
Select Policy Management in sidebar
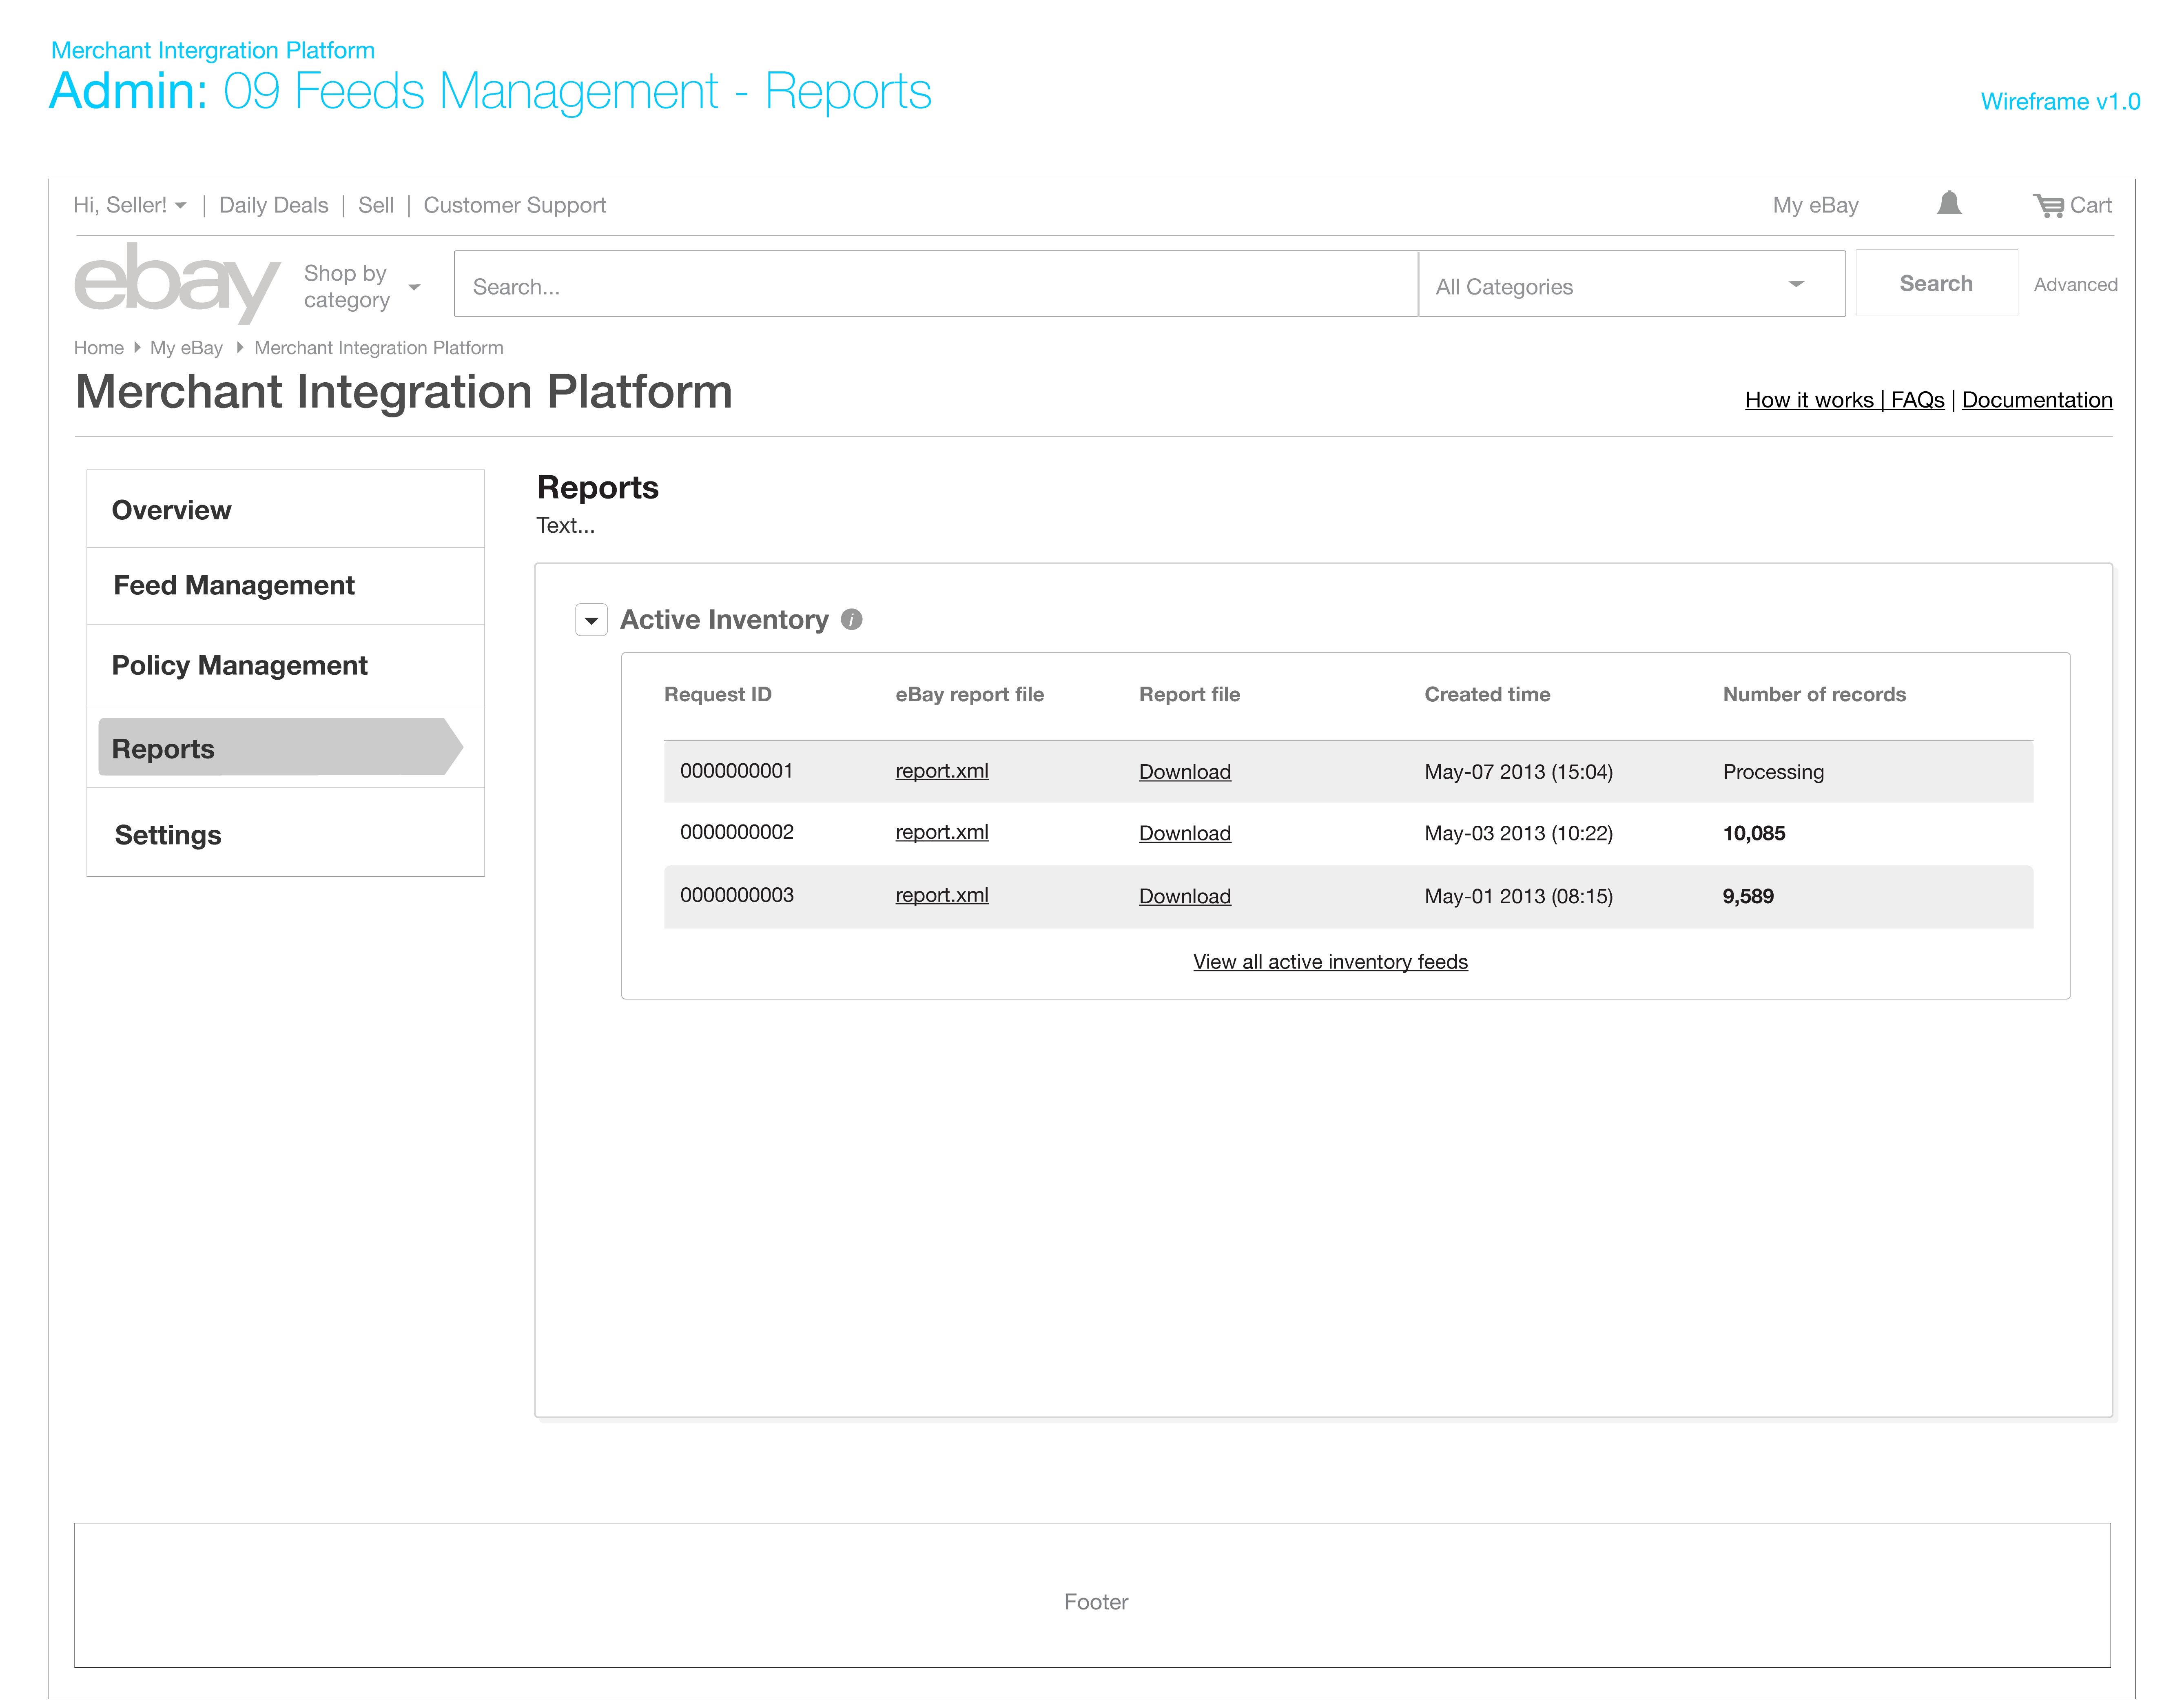pos(285,666)
